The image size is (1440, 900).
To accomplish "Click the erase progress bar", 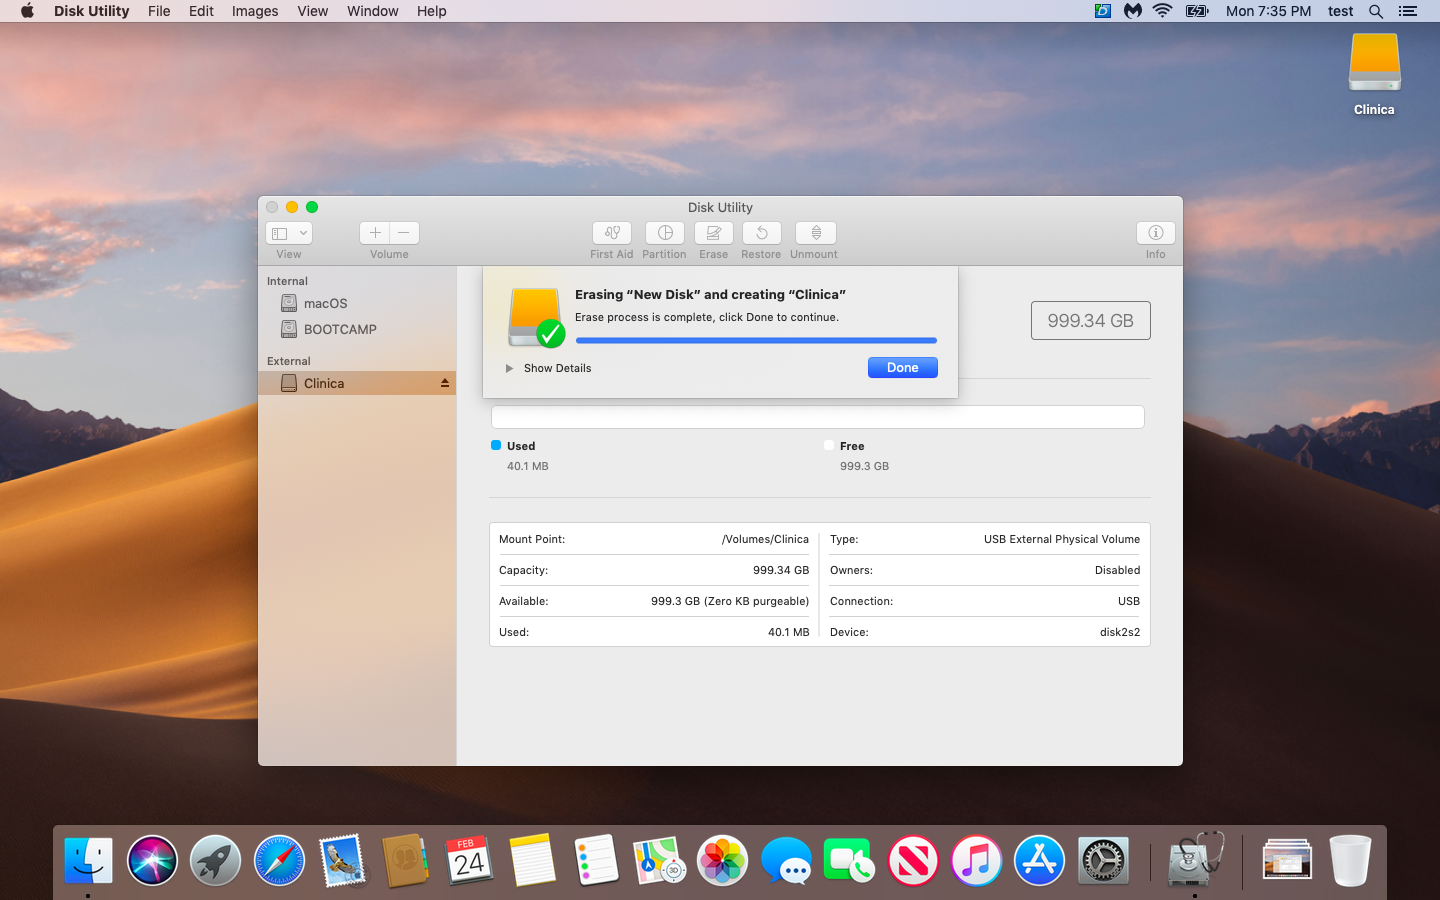I will click(756, 341).
